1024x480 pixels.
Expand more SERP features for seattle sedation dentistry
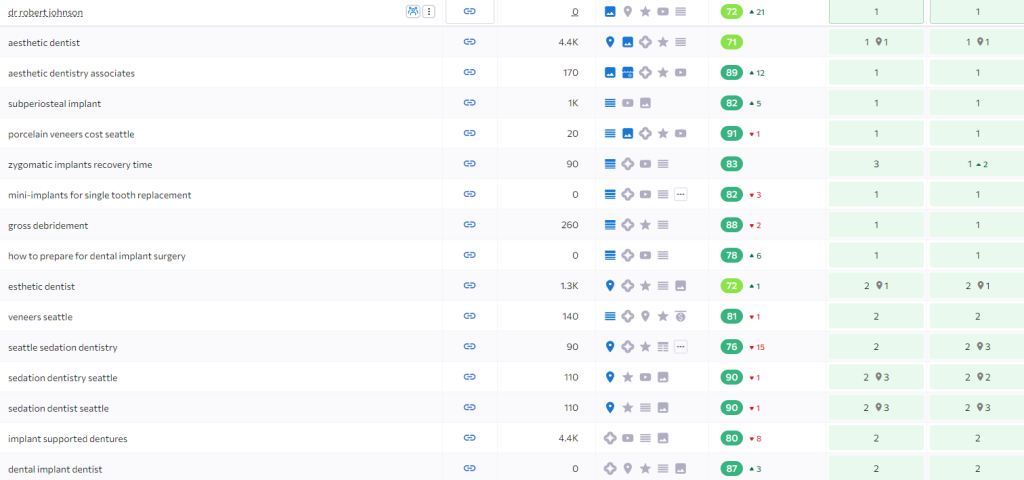coord(680,347)
